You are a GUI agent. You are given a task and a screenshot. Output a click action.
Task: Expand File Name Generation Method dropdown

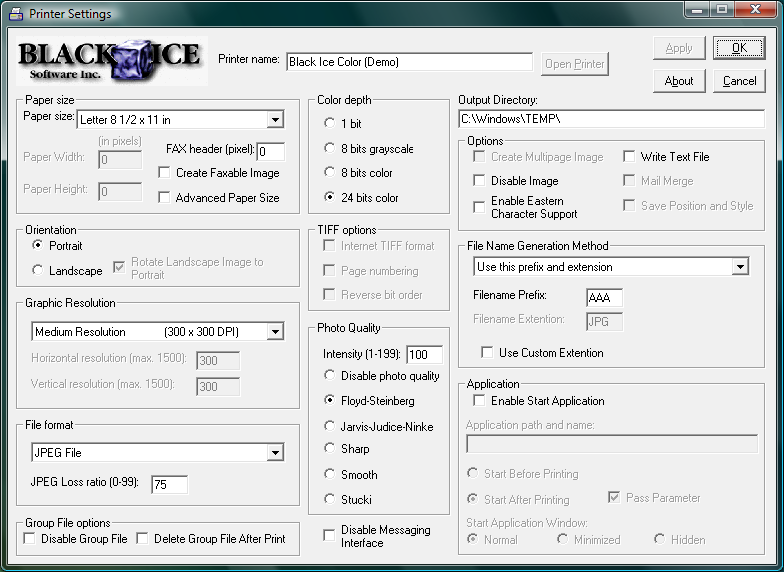(x=740, y=267)
